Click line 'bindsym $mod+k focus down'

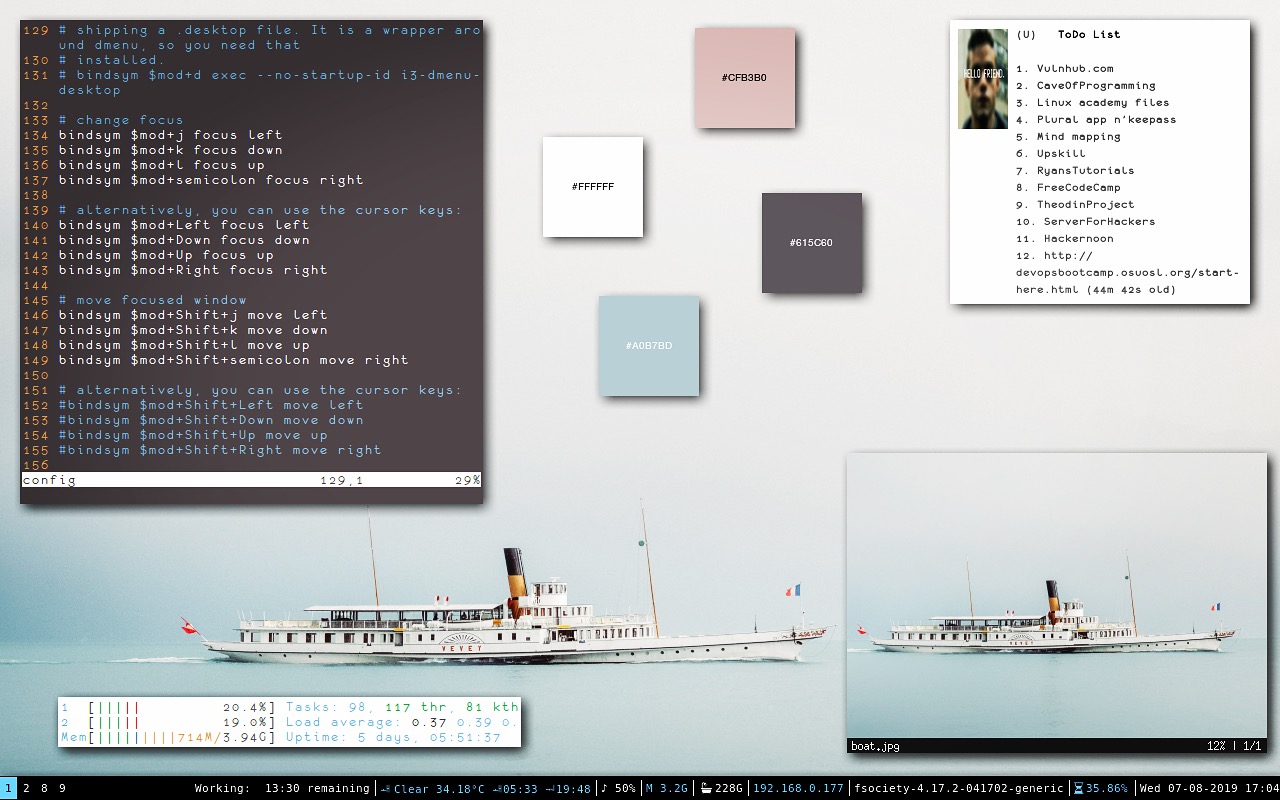click(170, 150)
